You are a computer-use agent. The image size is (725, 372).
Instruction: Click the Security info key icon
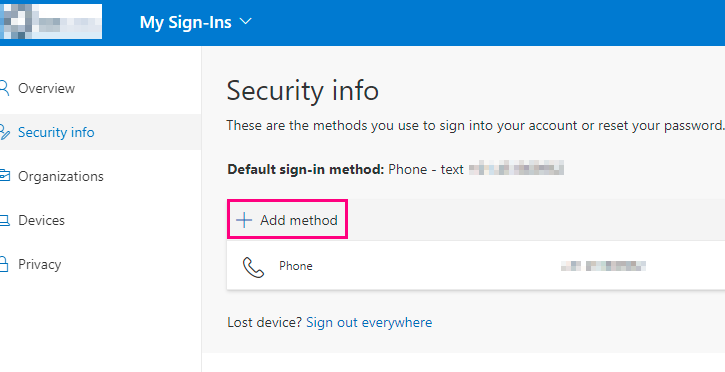pos(4,132)
